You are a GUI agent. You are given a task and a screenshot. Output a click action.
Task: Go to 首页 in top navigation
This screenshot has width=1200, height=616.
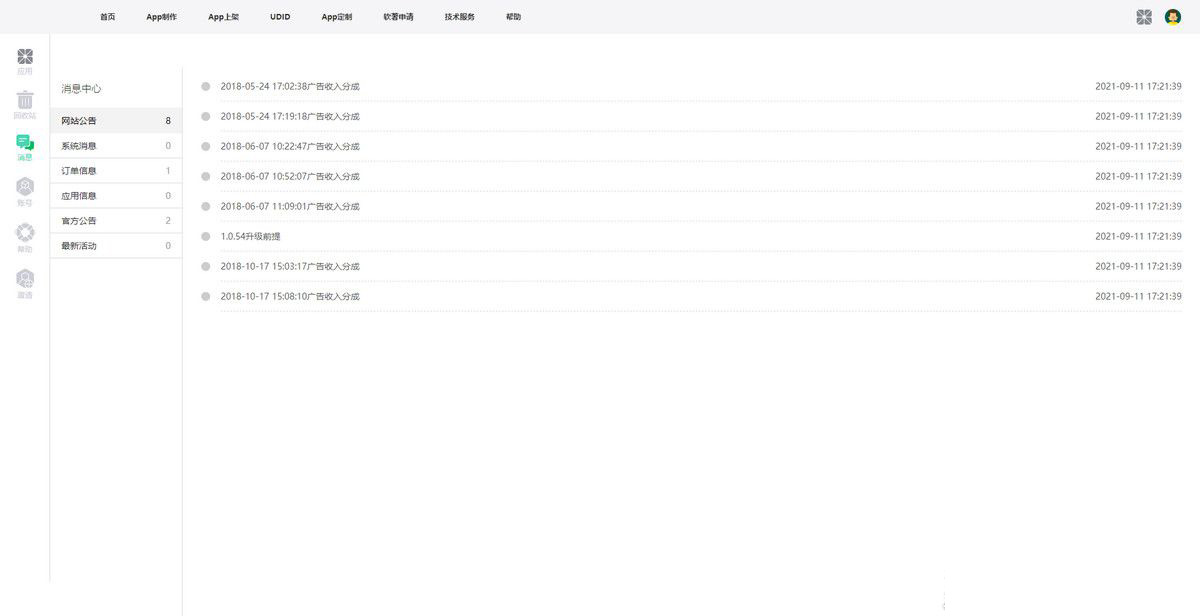[x=107, y=17]
